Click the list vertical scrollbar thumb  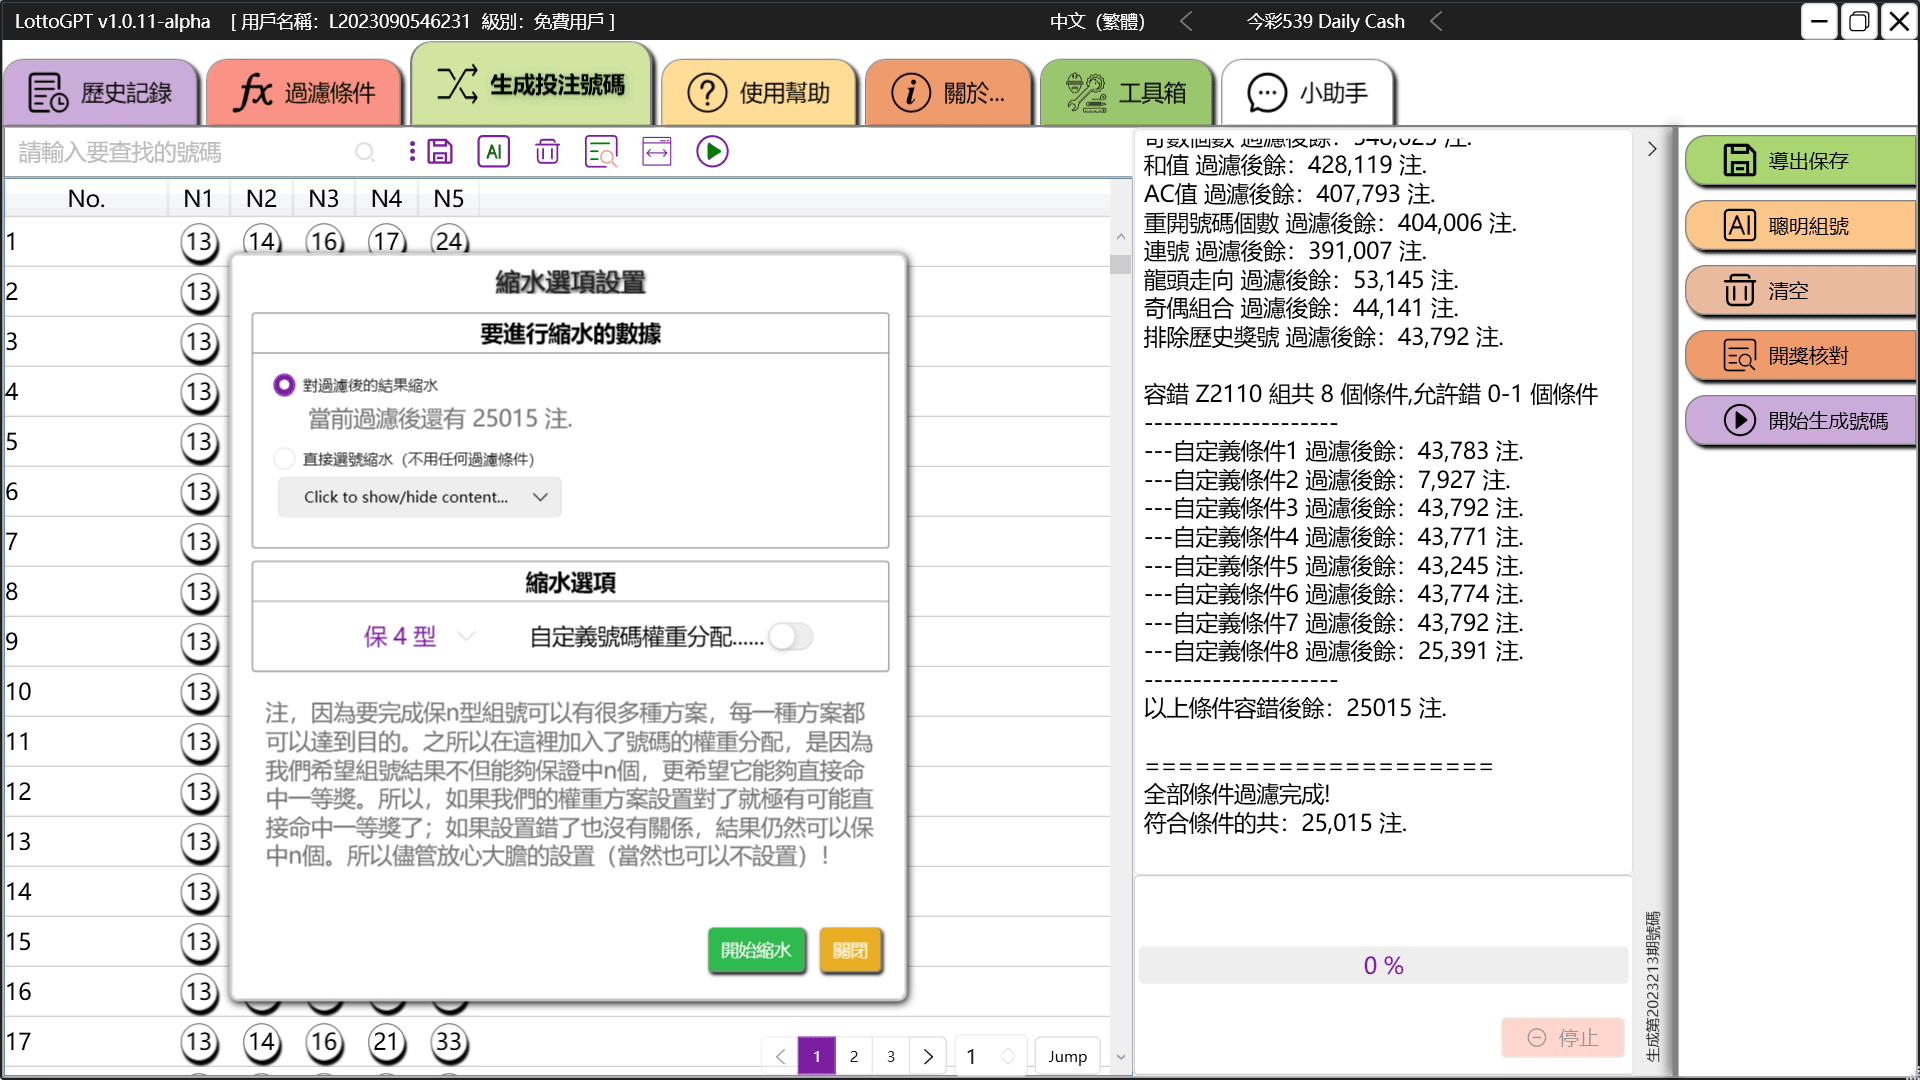click(x=1120, y=264)
